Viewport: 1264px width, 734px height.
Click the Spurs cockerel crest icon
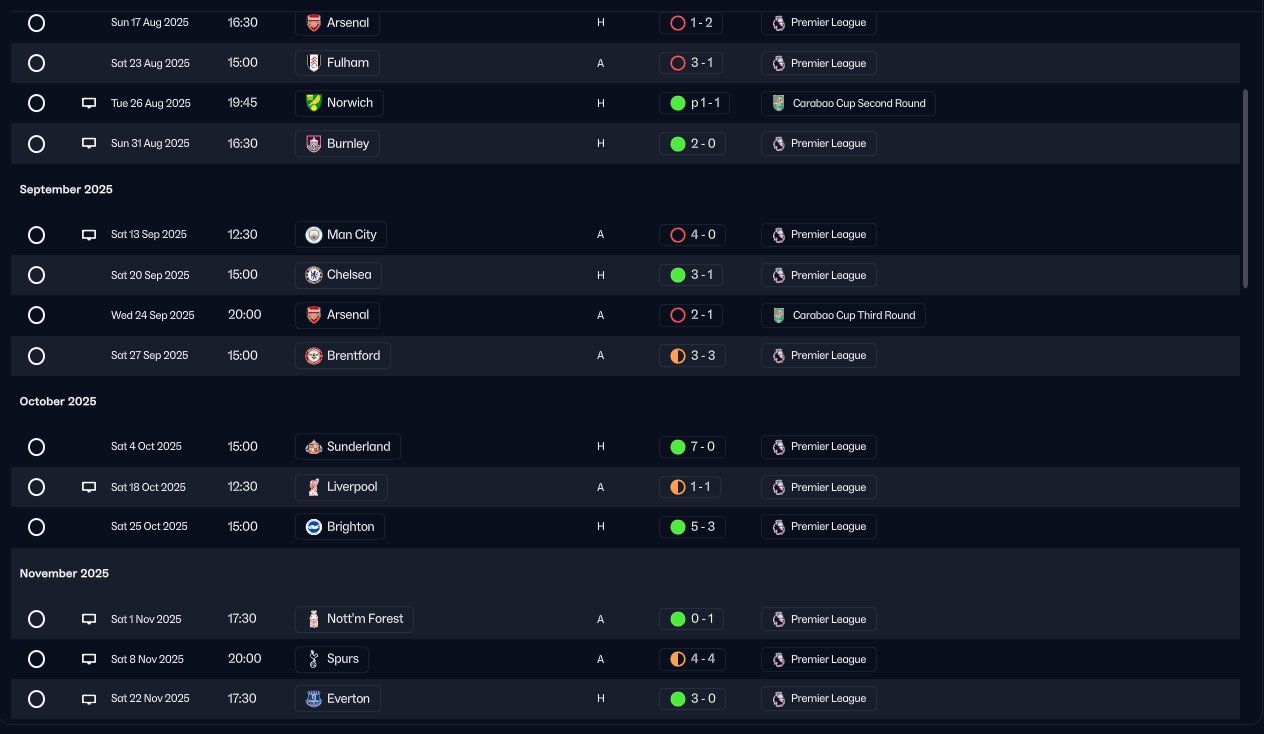[x=314, y=659]
